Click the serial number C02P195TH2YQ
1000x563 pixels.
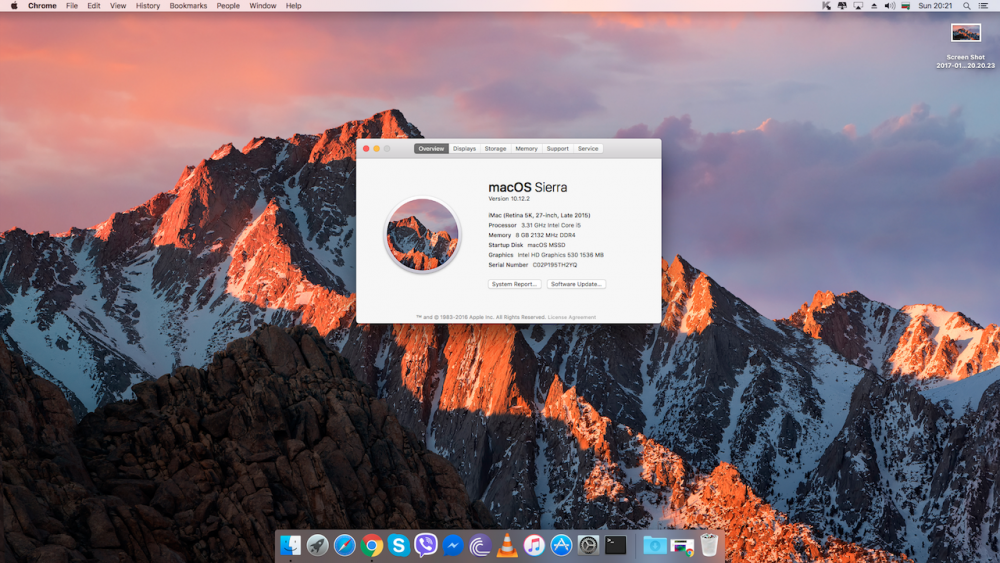[x=555, y=265]
